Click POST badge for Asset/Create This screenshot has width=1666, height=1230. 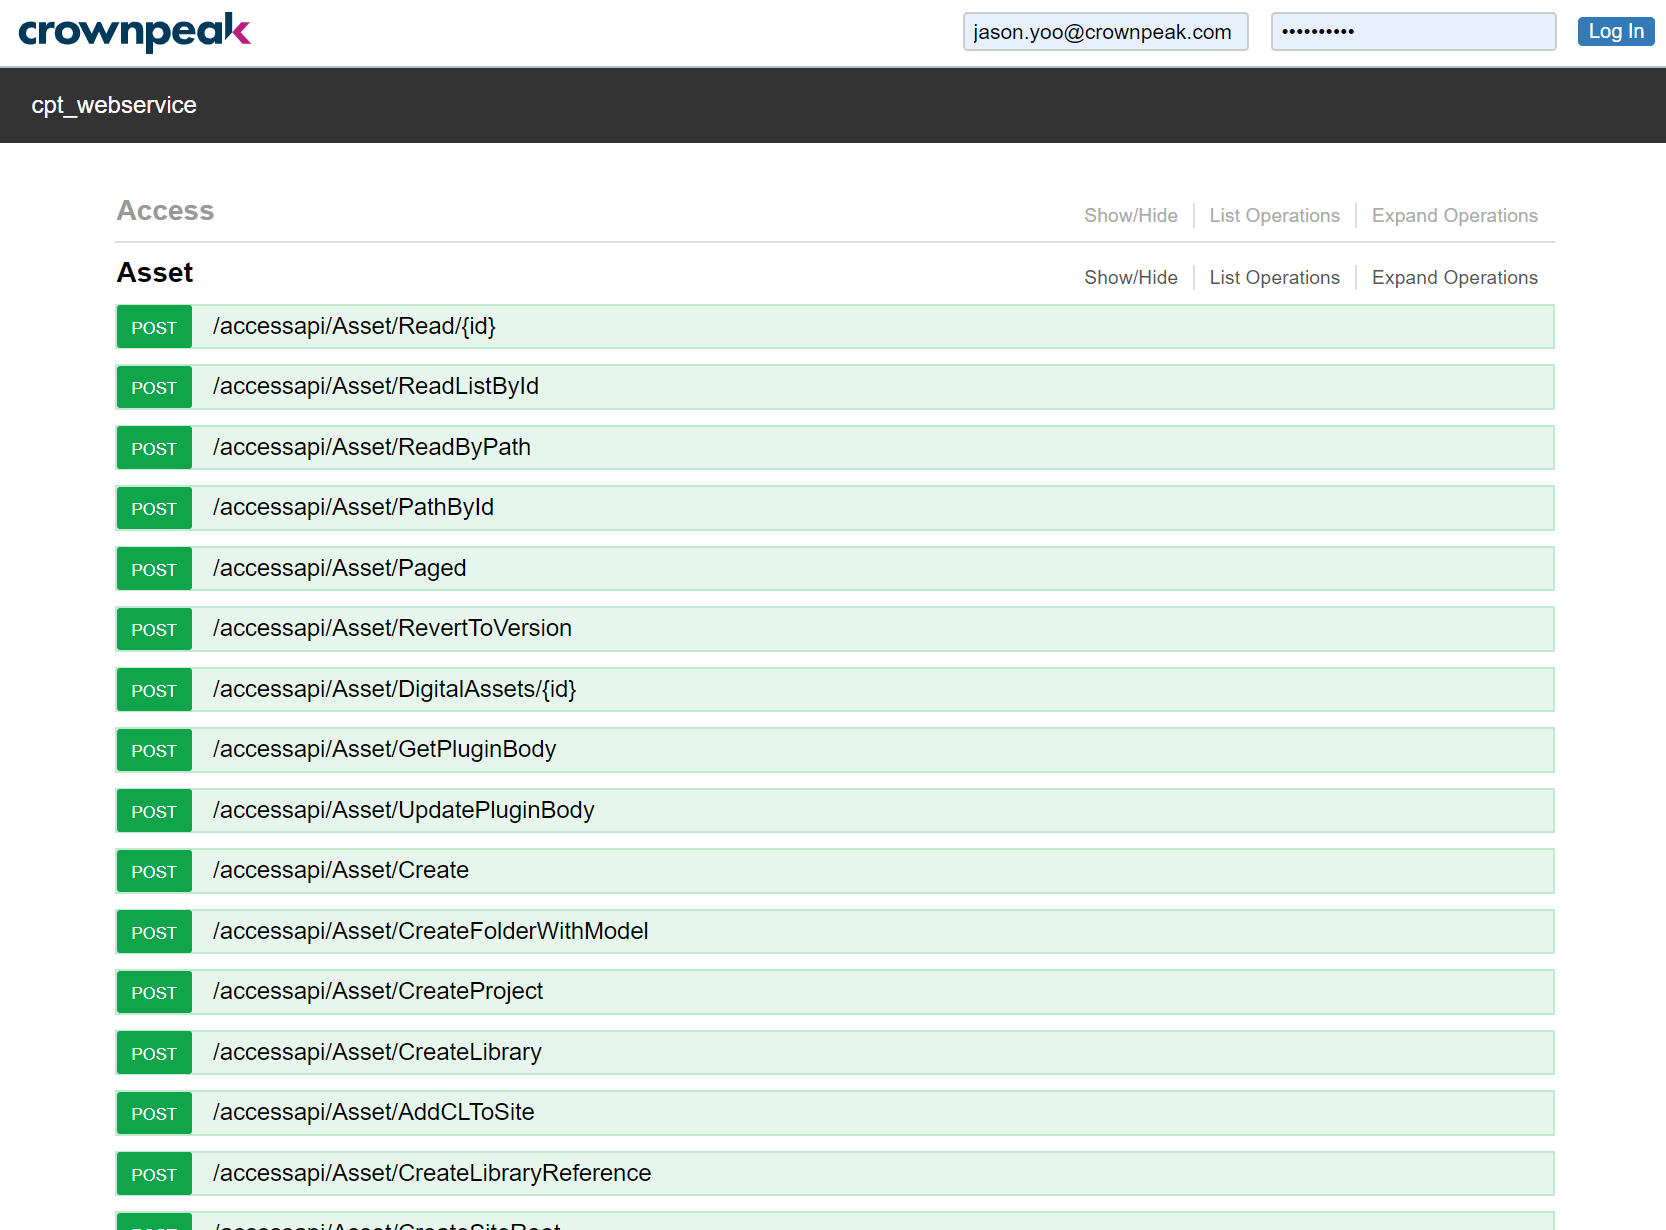(x=154, y=871)
